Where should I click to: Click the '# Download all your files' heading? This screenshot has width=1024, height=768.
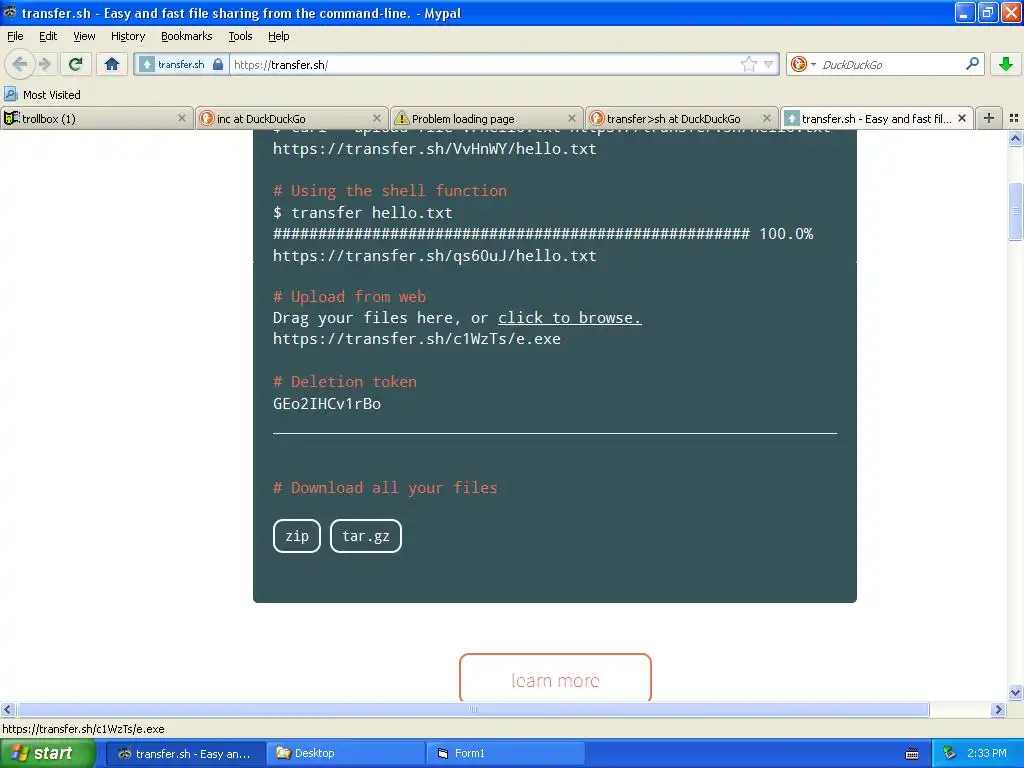pyautogui.click(x=385, y=488)
